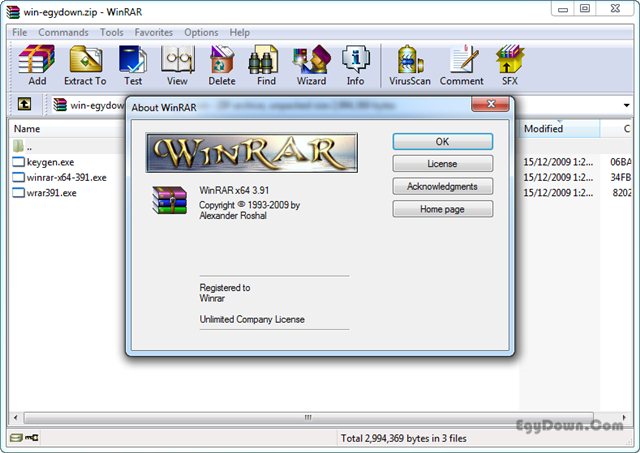Click the disk drive icon in status bar
This screenshot has height=453, width=640.
point(16,438)
